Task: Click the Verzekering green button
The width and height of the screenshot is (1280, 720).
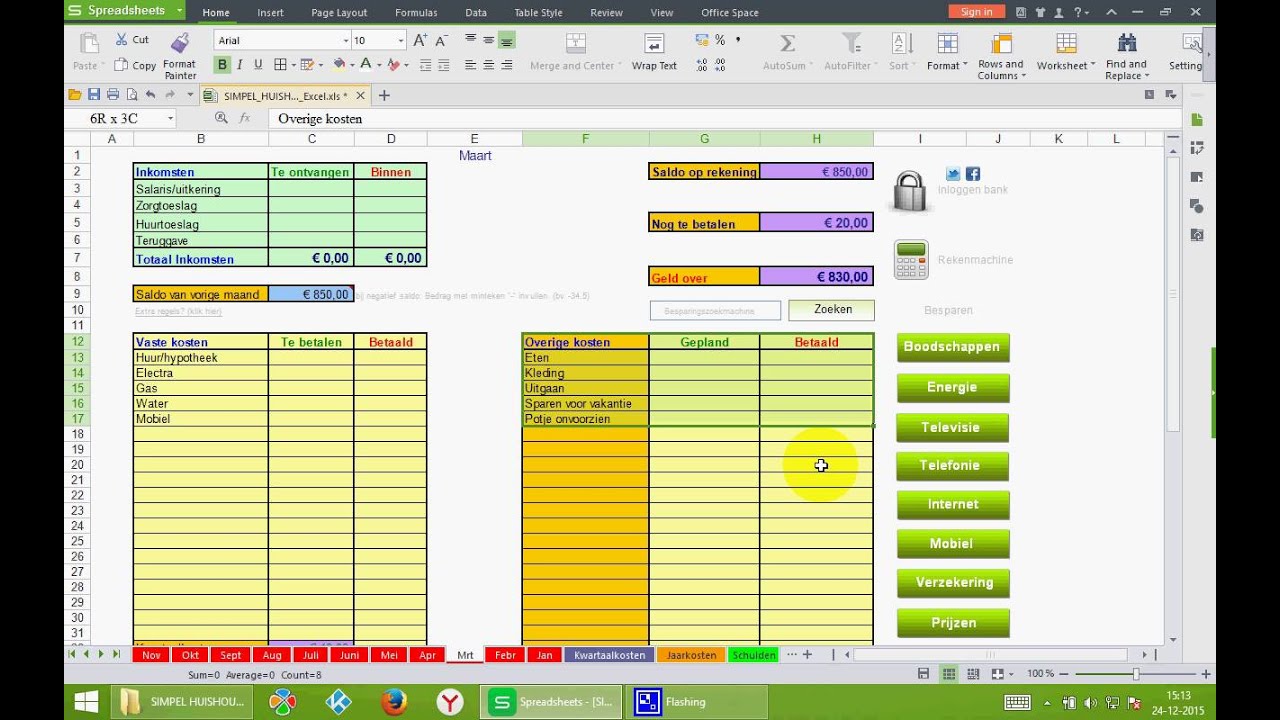Action: [952, 582]
